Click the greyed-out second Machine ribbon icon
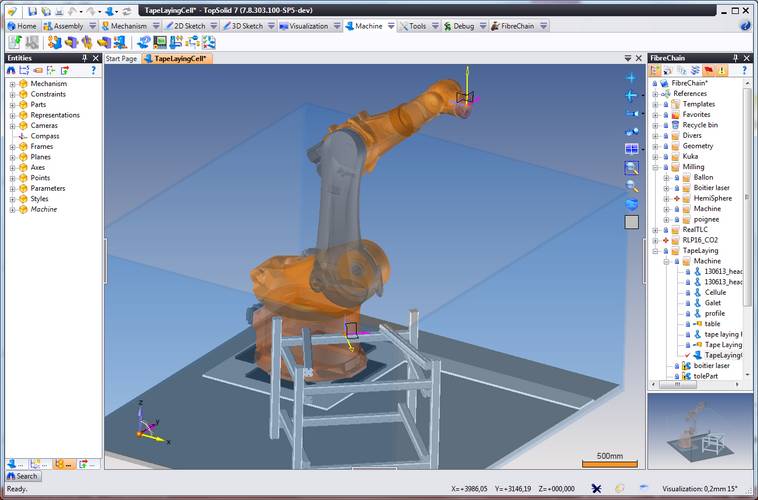The height and width of the screenshot is (500, 758). (32, 43)
